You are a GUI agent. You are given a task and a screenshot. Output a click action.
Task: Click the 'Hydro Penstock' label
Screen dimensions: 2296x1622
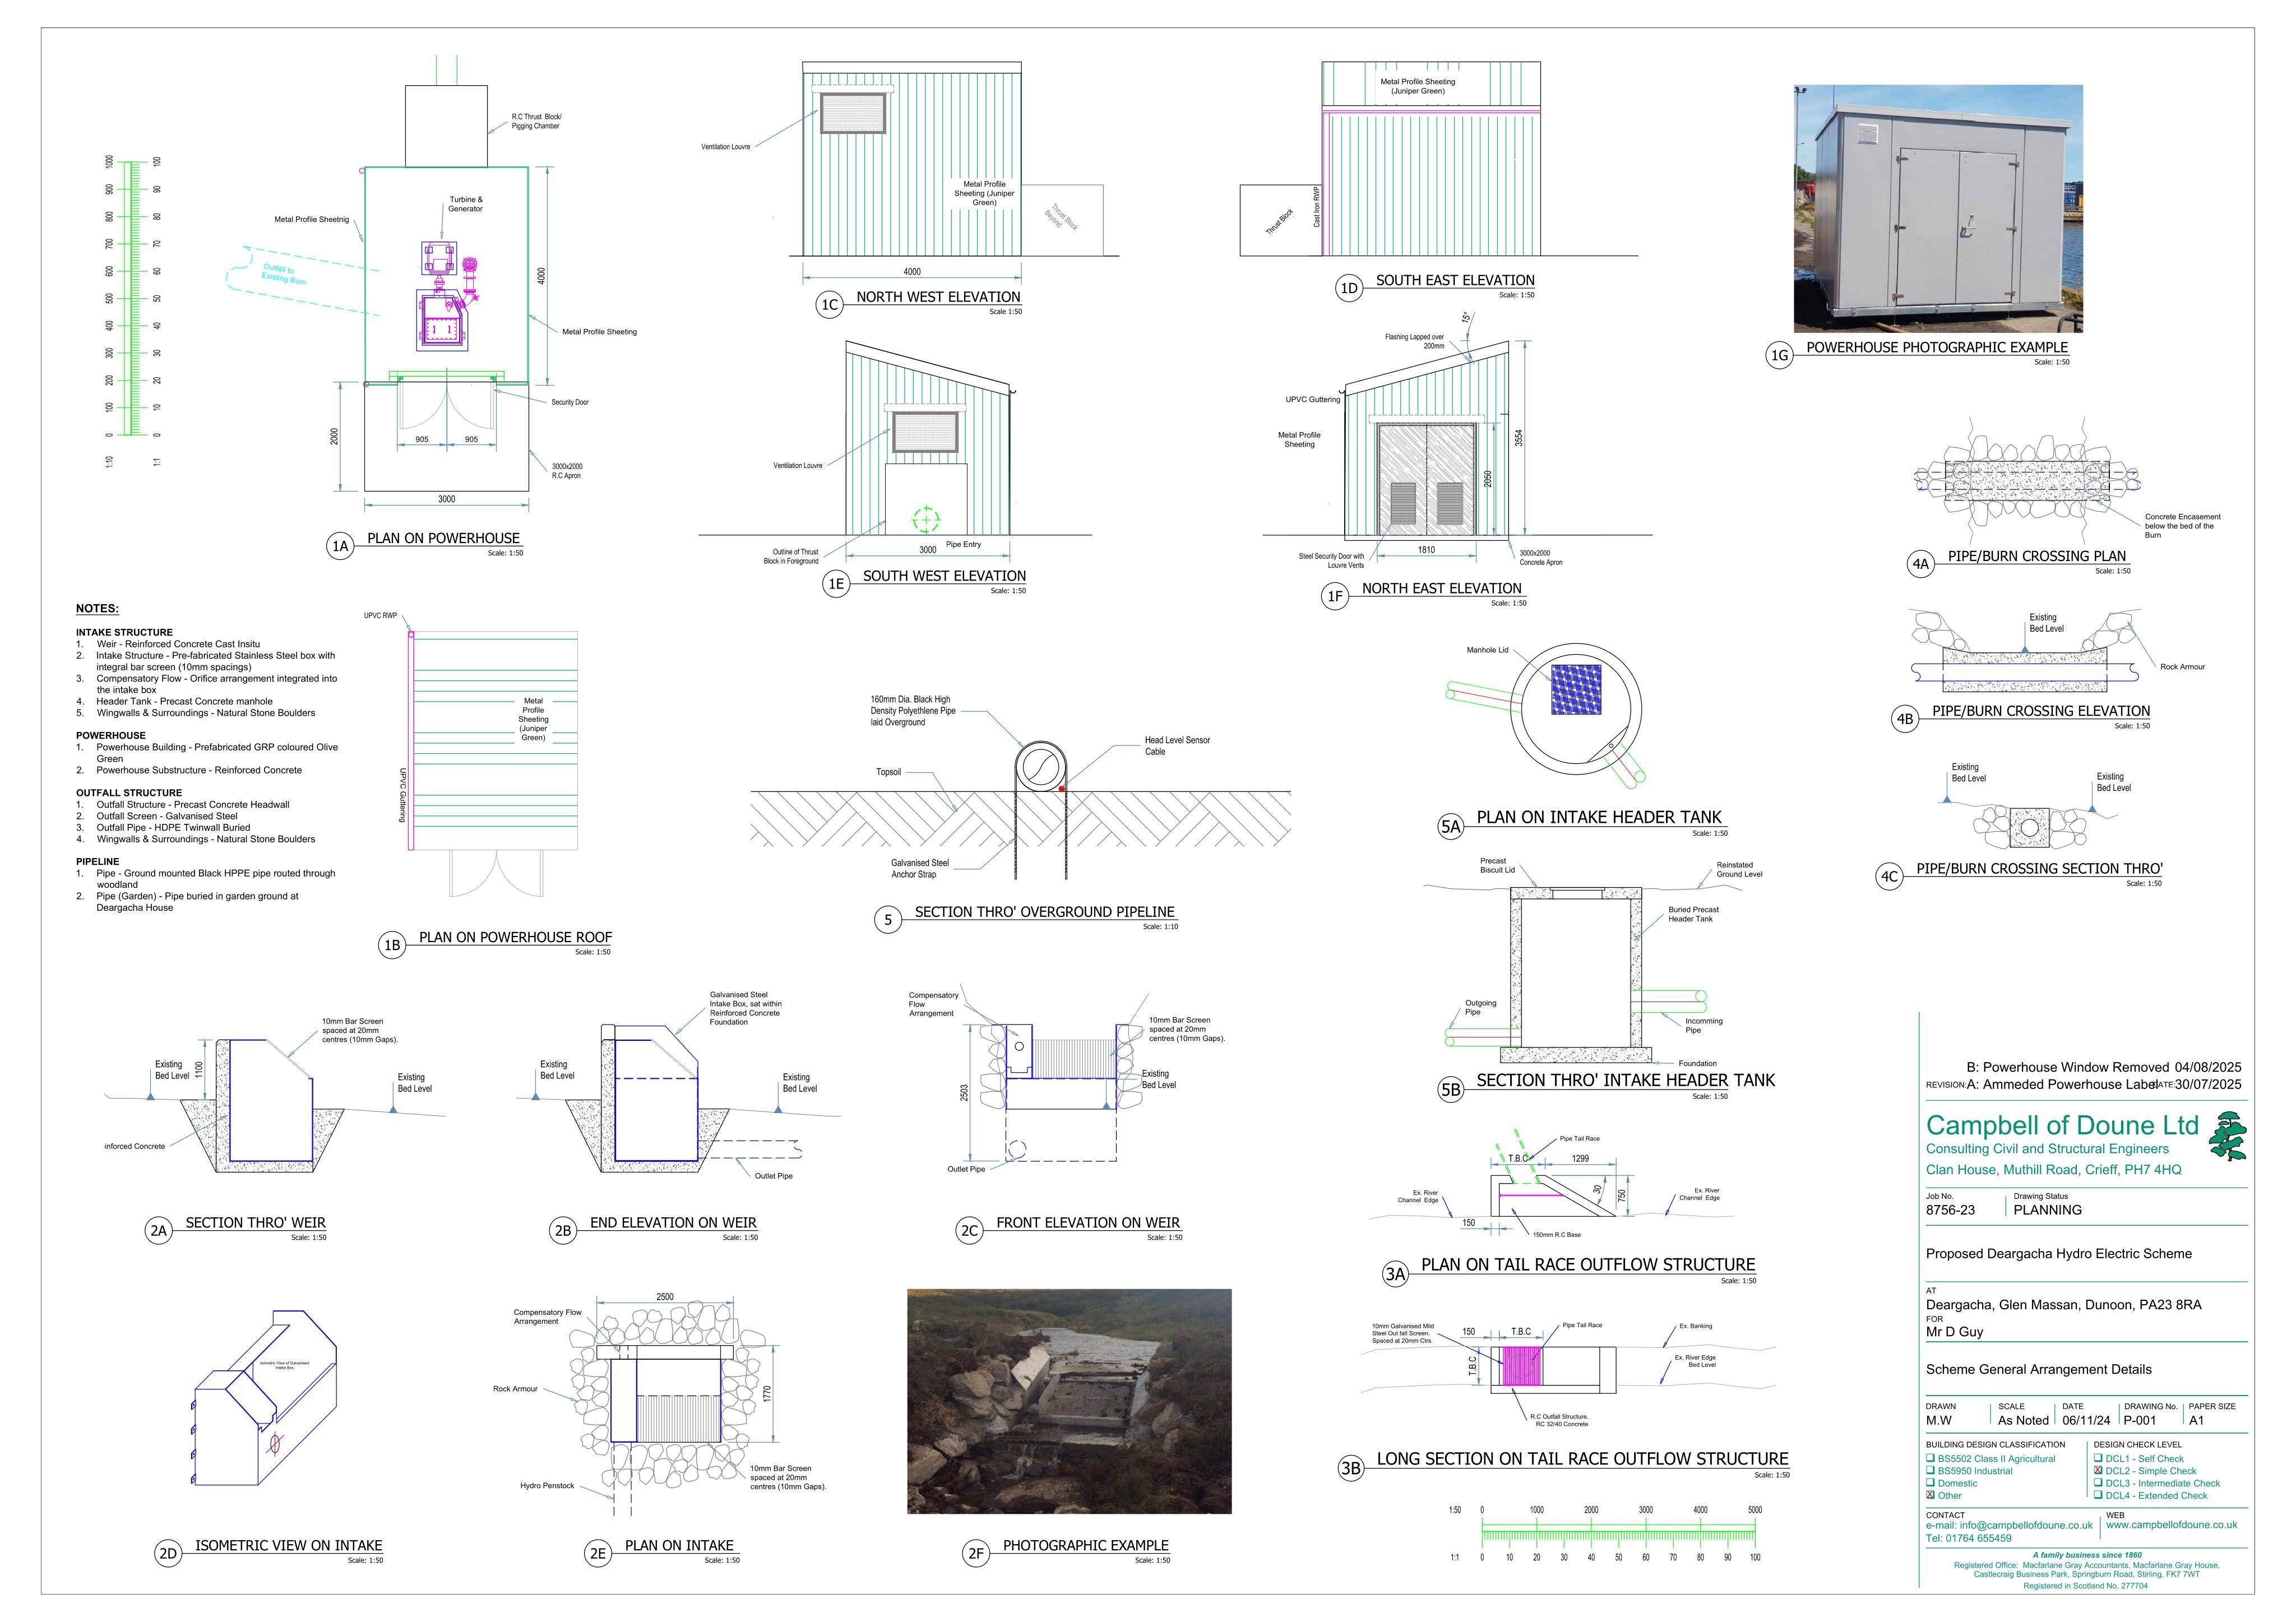[x=547, y=1486]
